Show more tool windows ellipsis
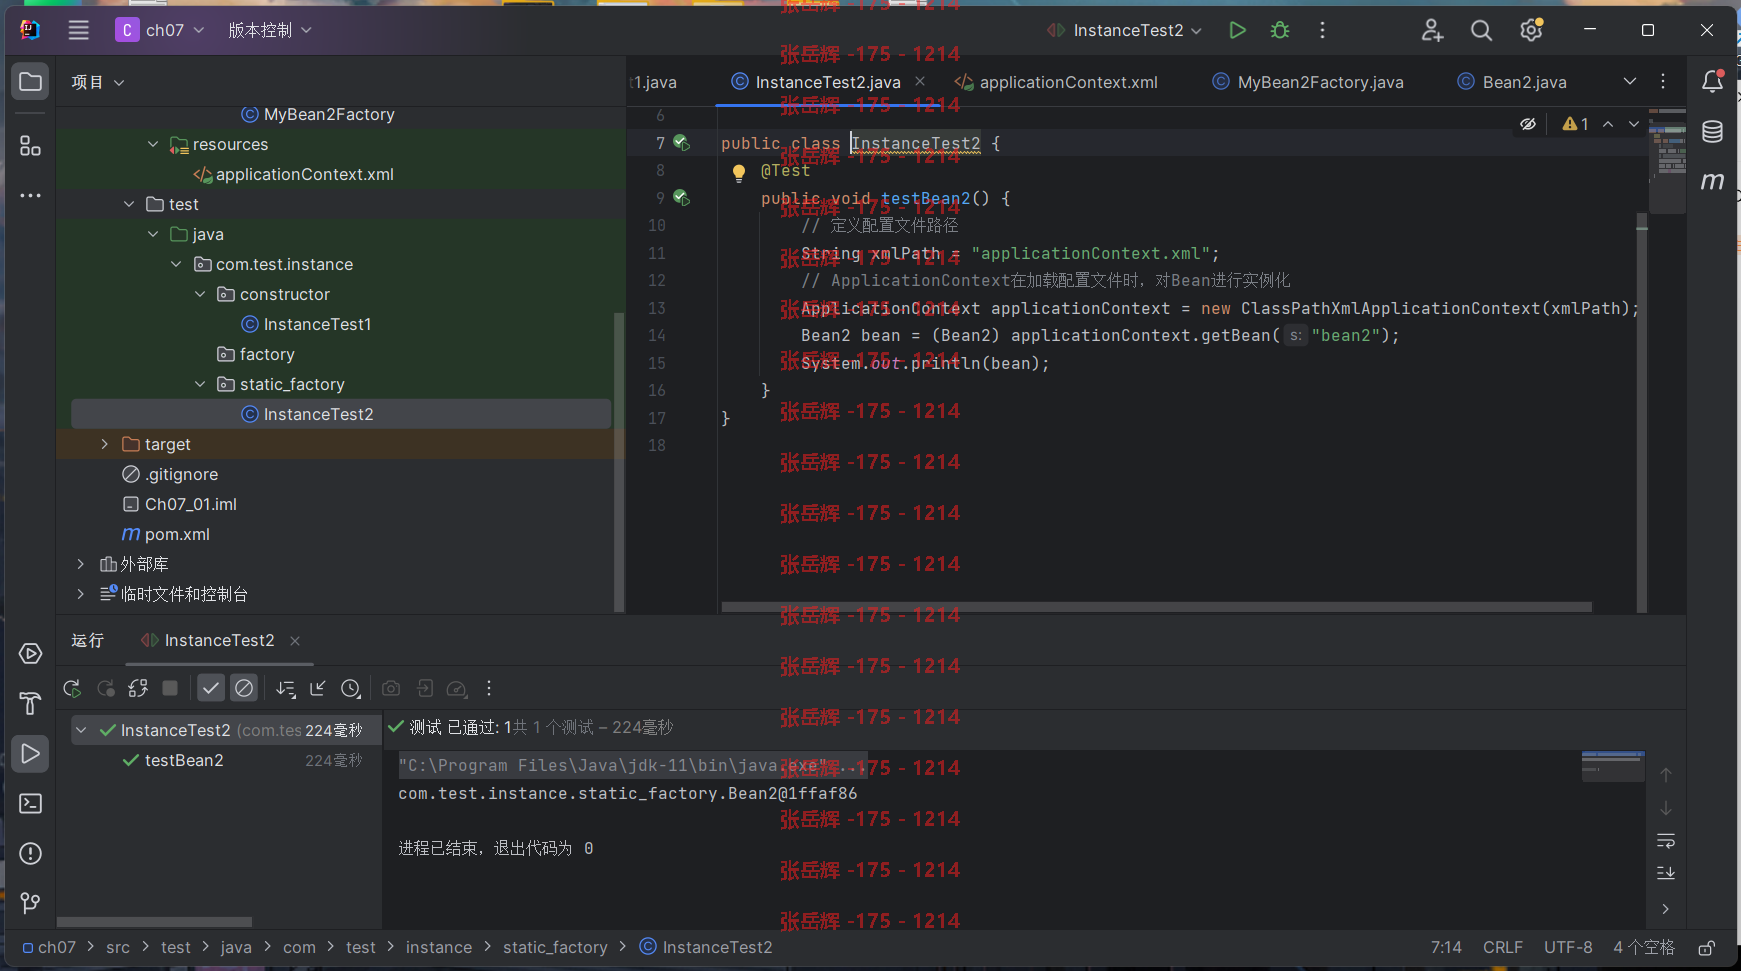The height and width of the screenshot is (971, 1741). (30, 195)
